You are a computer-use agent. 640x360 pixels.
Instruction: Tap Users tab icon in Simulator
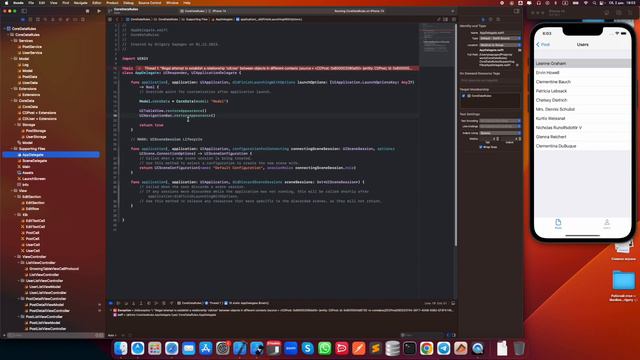(x=607, y=223)
